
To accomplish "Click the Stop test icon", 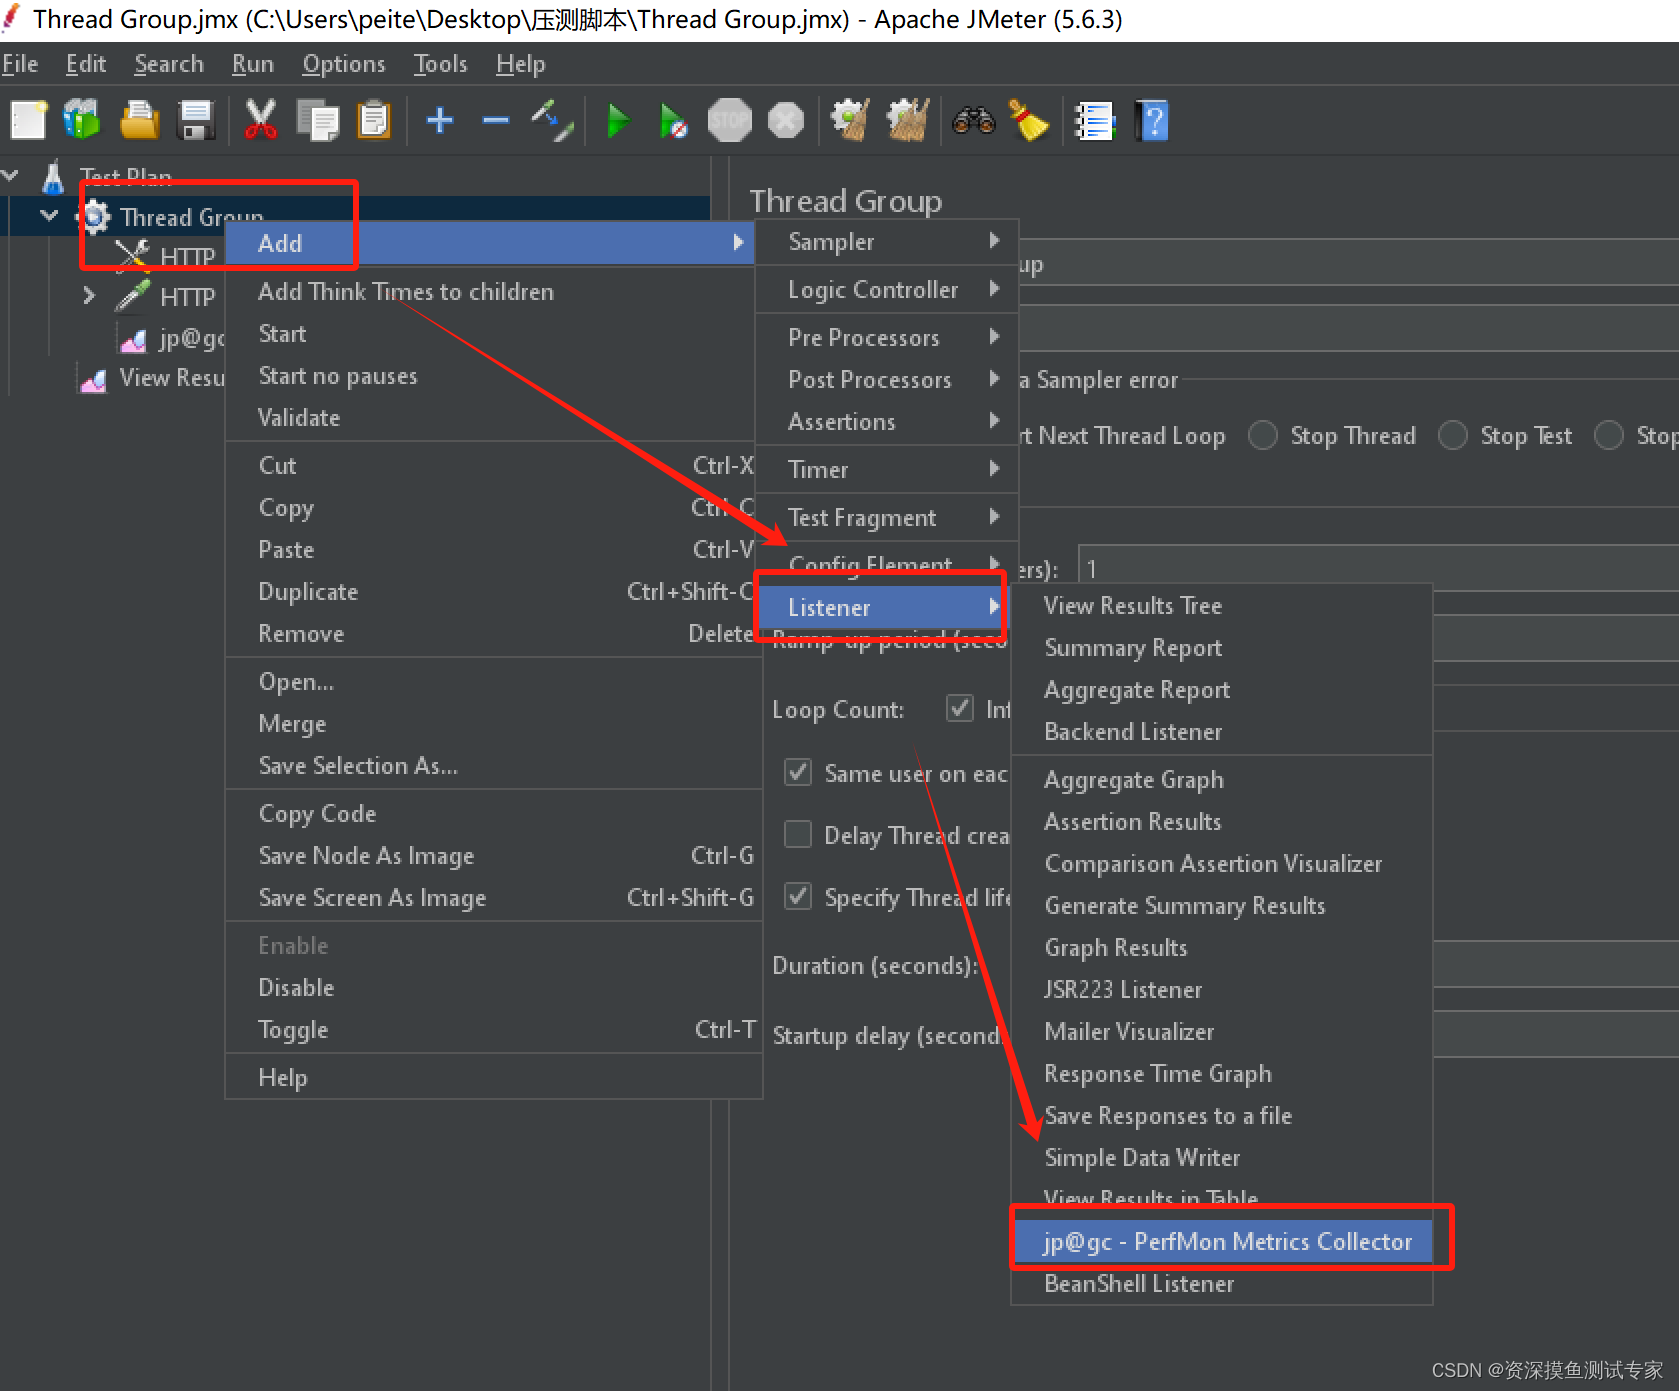I will pyautogui.click(x=730, y=121).
